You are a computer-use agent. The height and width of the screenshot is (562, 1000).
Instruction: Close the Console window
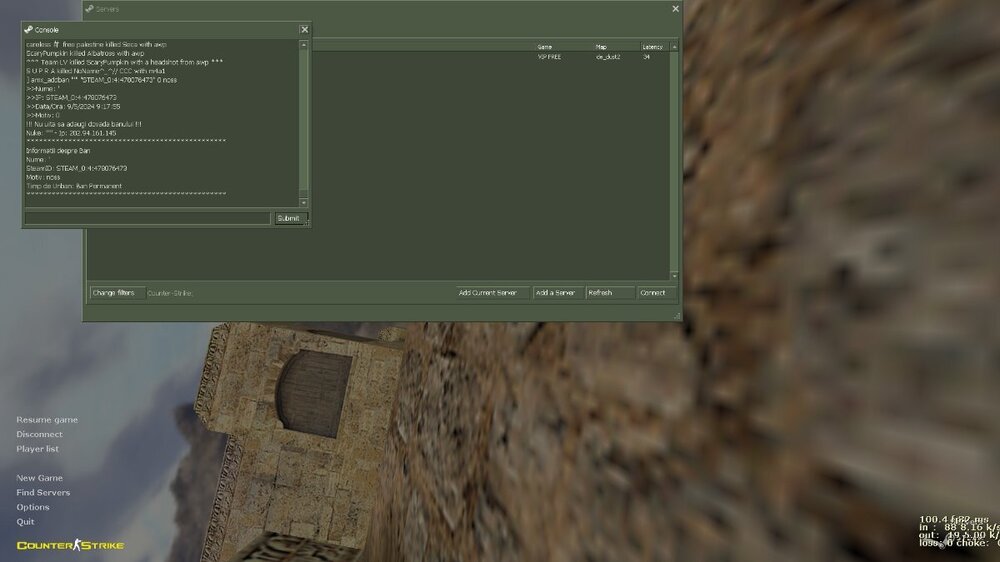coord(304,30)
